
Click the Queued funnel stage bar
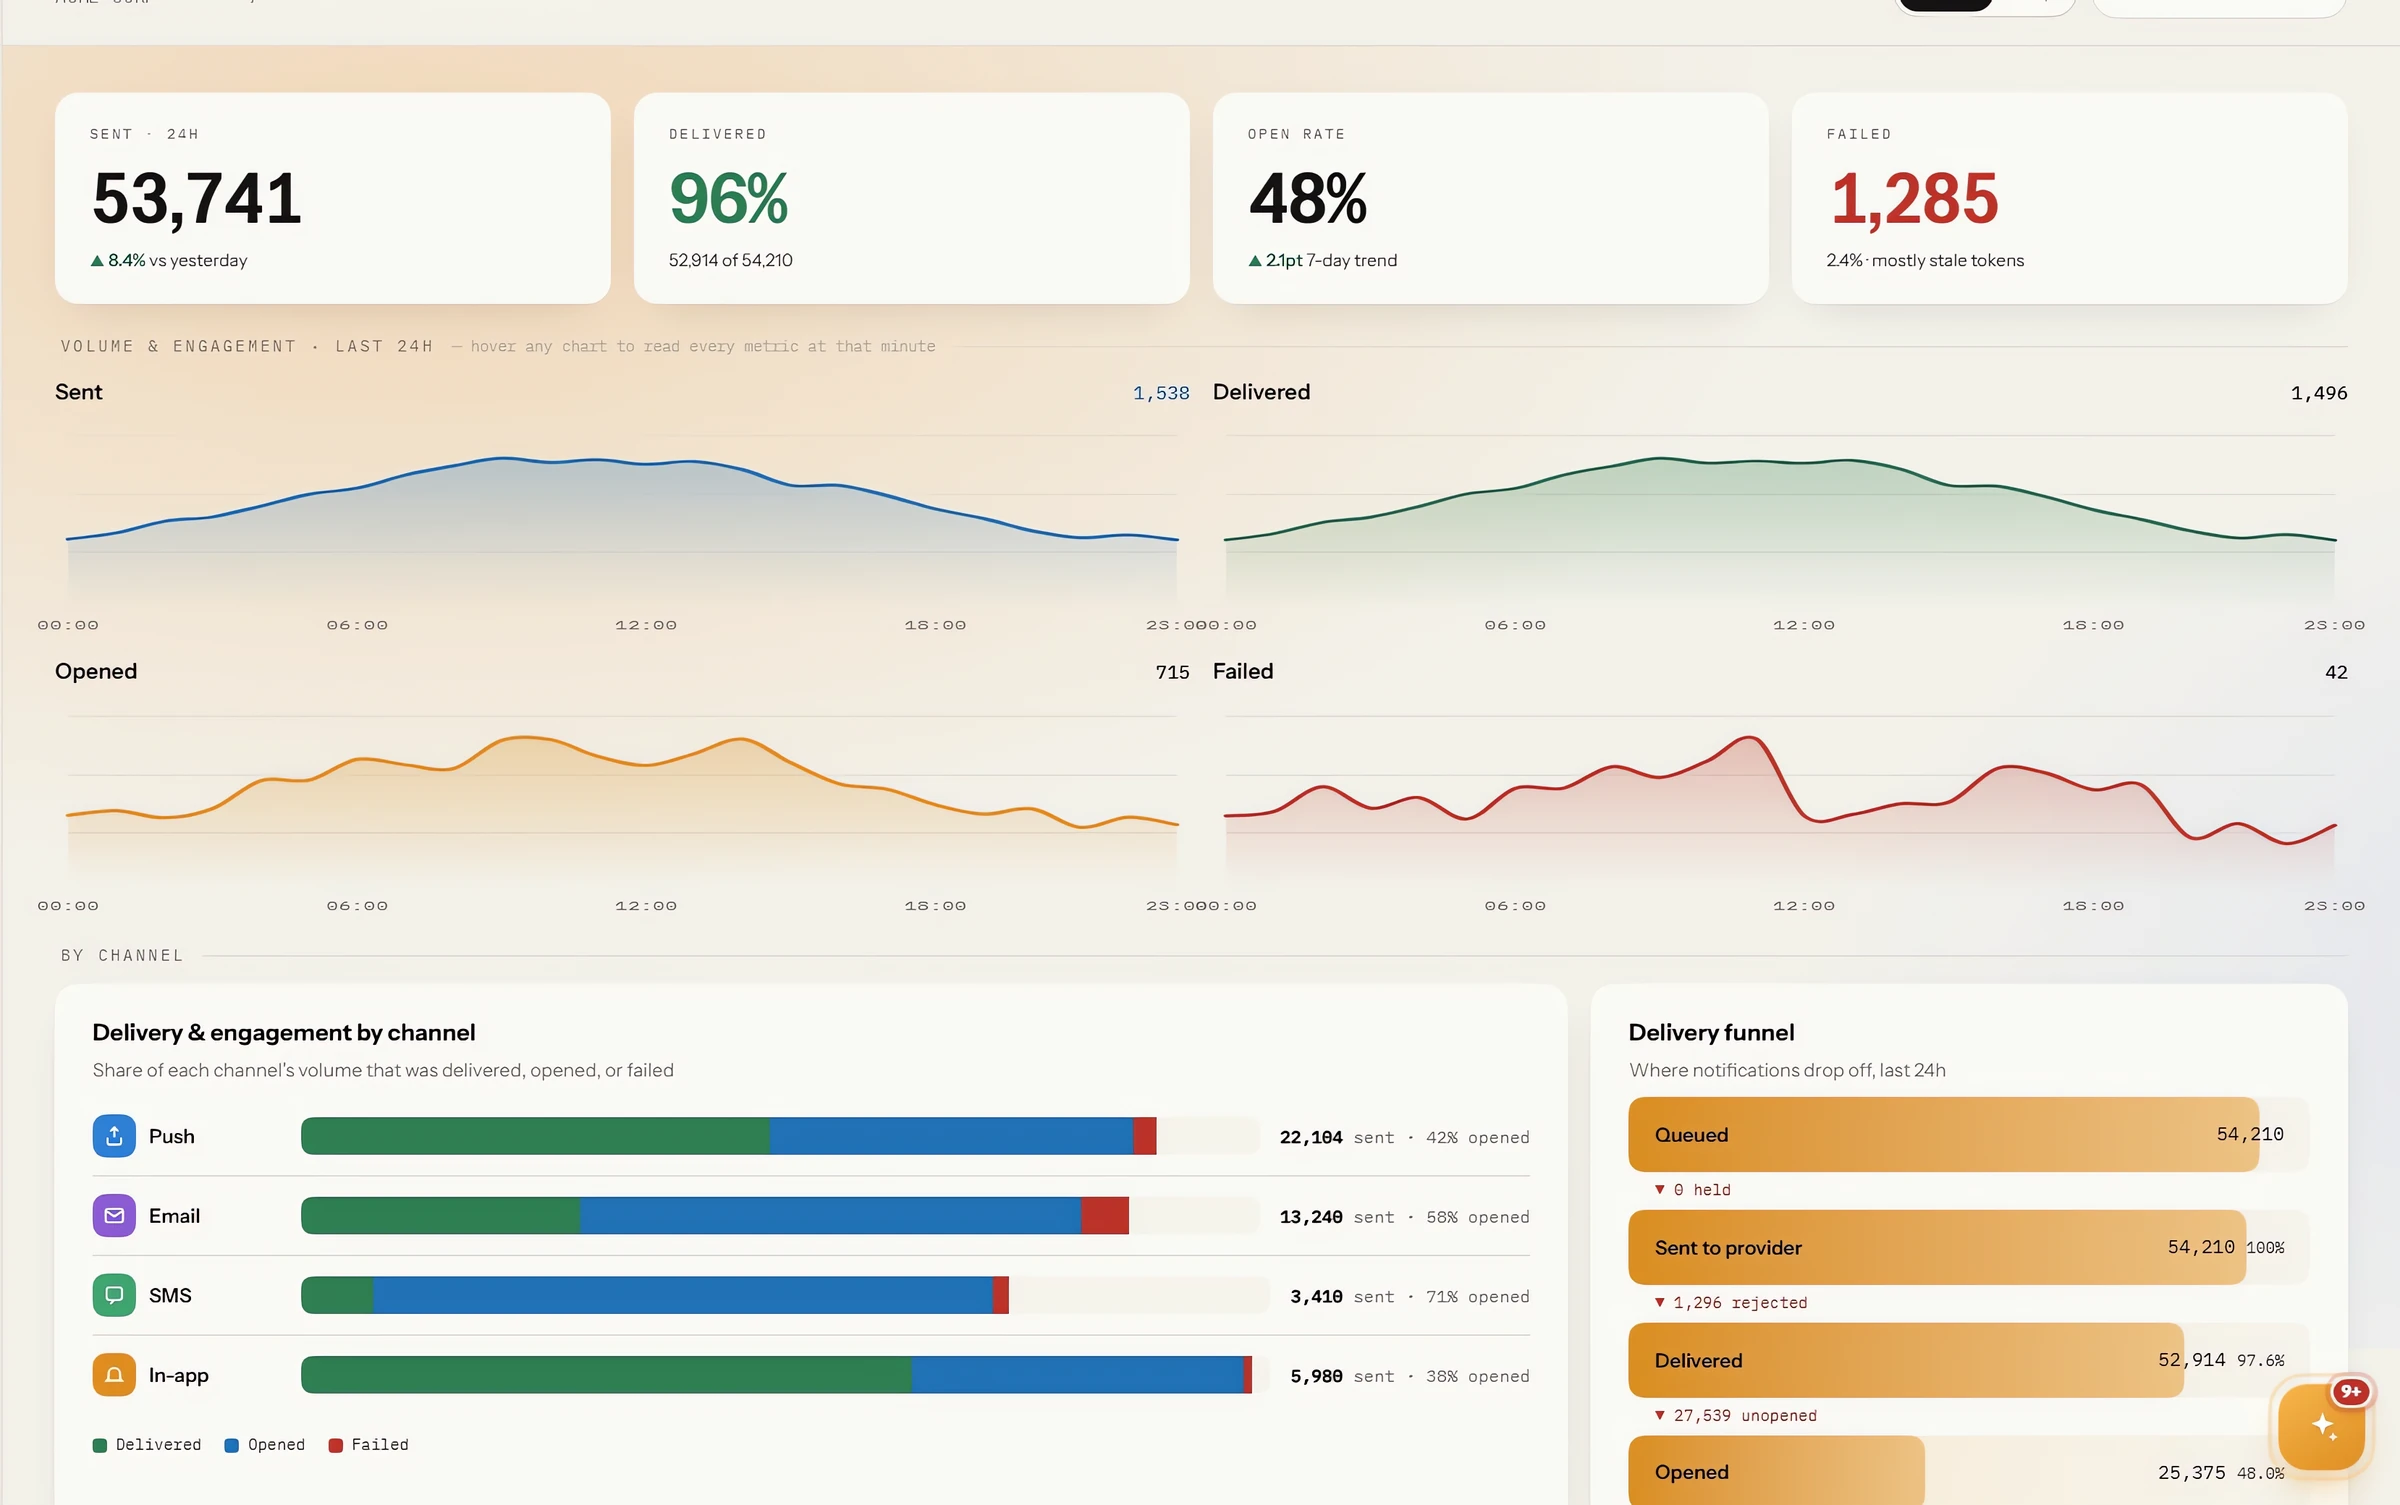[1969, 1134]
